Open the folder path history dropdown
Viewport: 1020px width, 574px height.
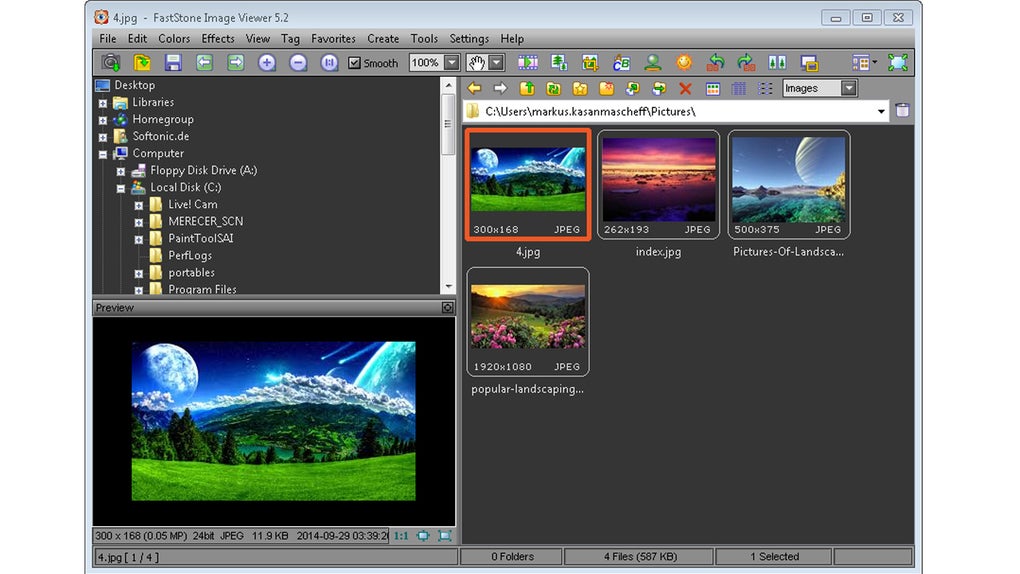tap(881, 111)
